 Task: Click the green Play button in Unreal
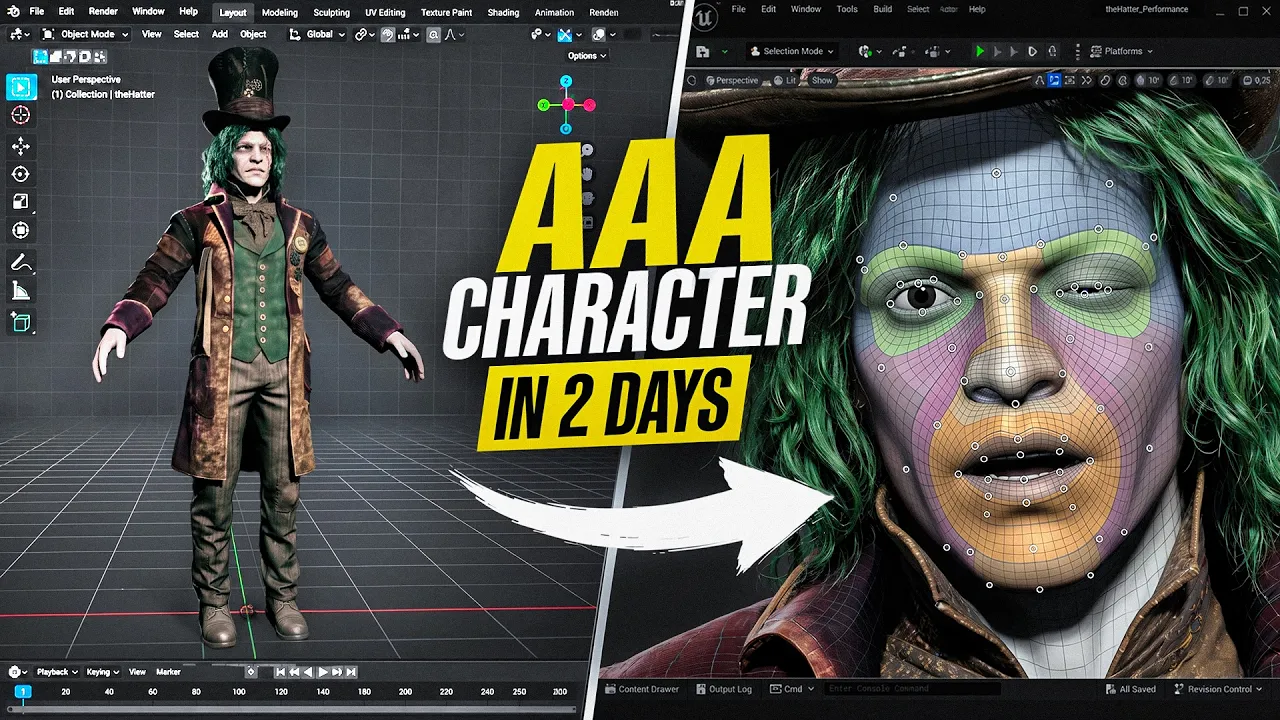(980, 51)
